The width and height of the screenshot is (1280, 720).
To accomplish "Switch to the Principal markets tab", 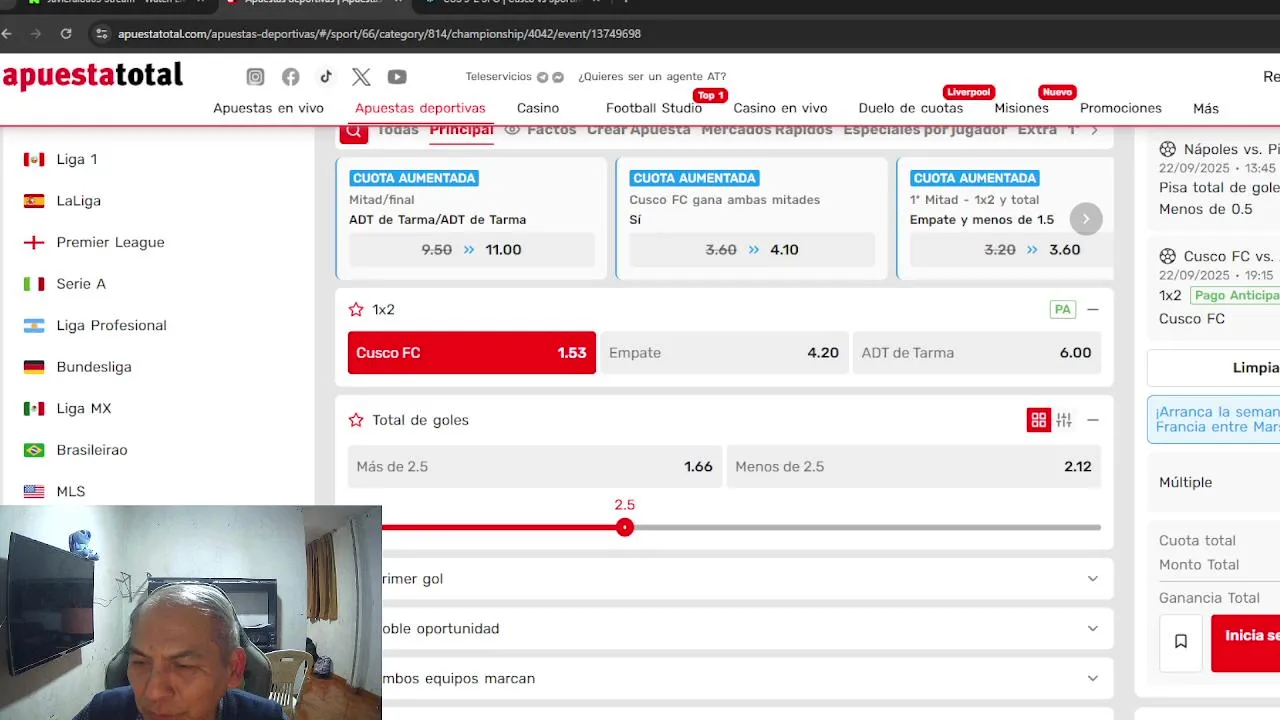I will click(462, 131).
